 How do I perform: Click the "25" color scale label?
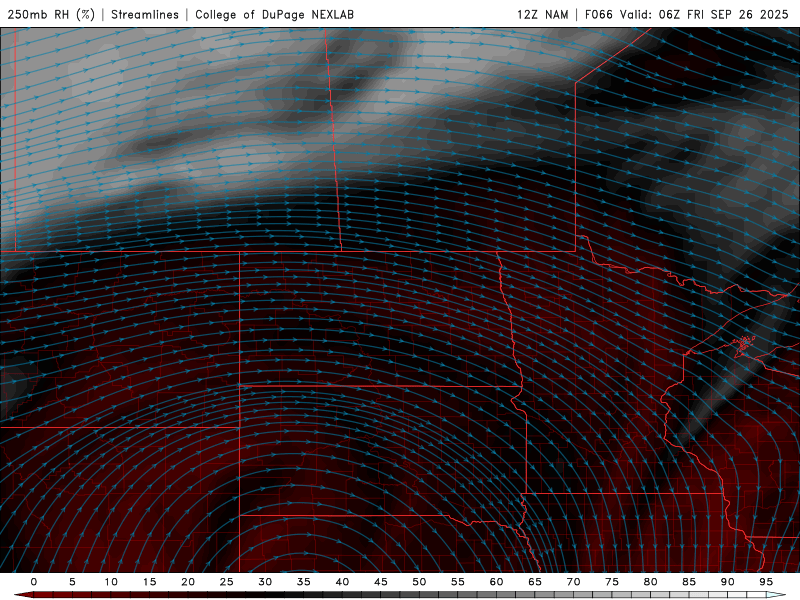click(x=227, y=582)
